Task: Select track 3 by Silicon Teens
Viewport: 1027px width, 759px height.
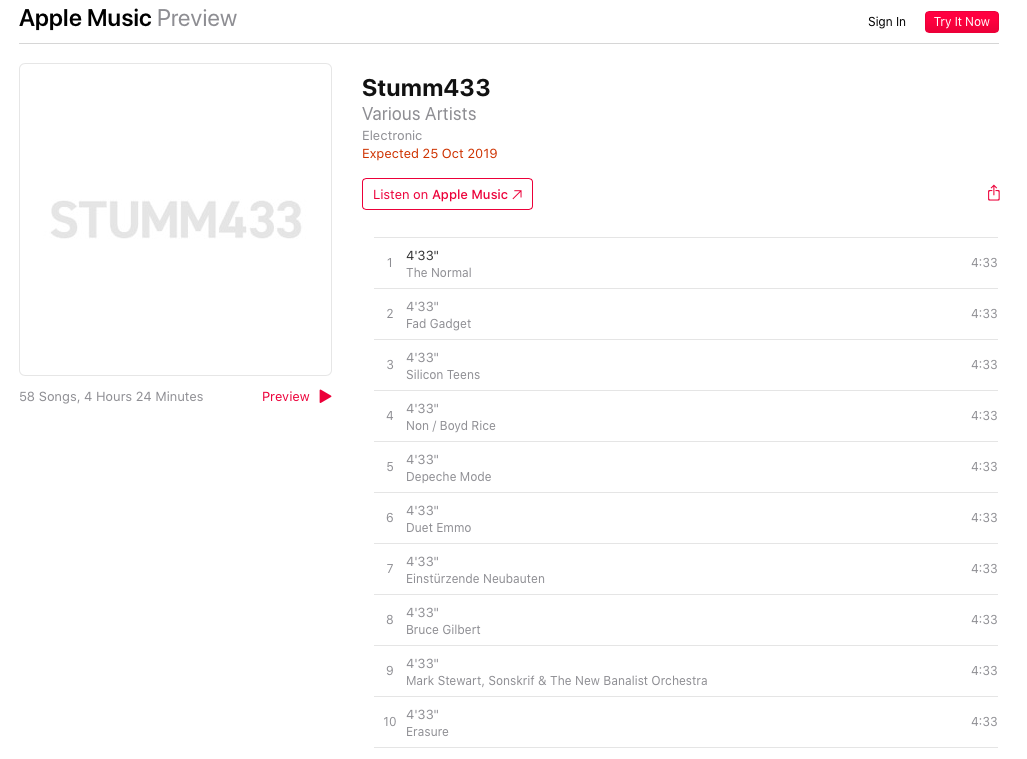Action: 686,365
